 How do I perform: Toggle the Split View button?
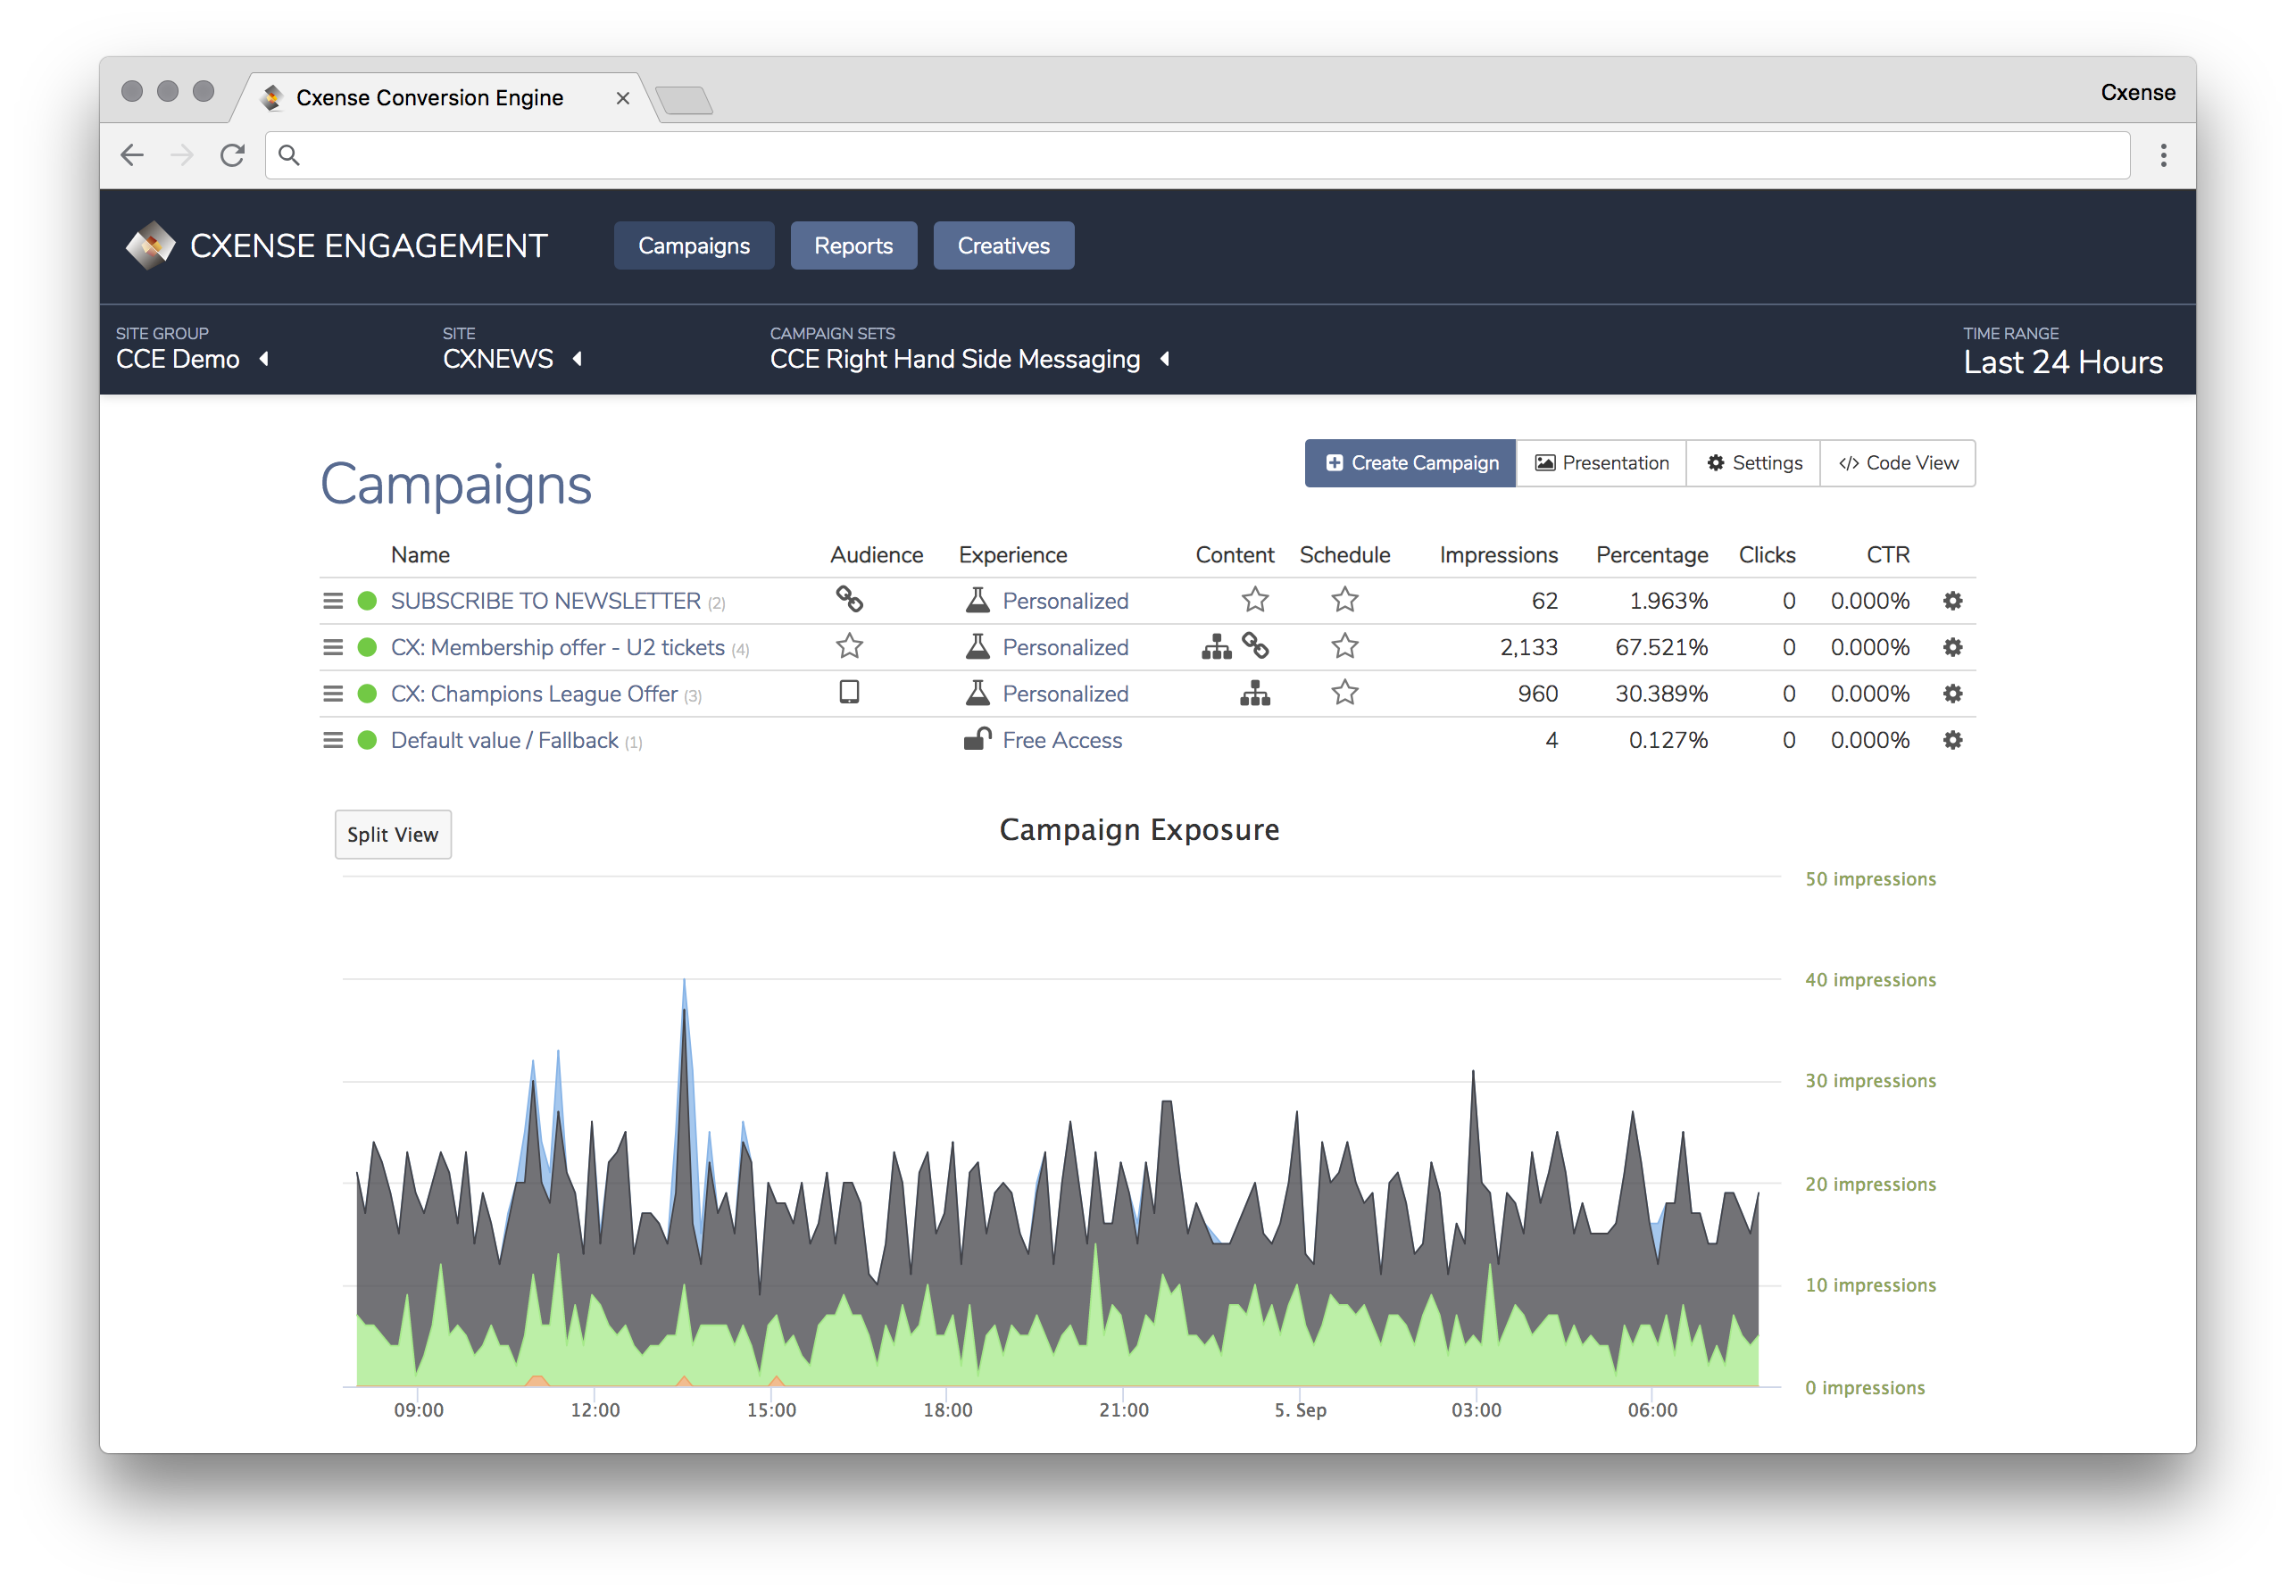pyautogui.click(x=392, y=835)
